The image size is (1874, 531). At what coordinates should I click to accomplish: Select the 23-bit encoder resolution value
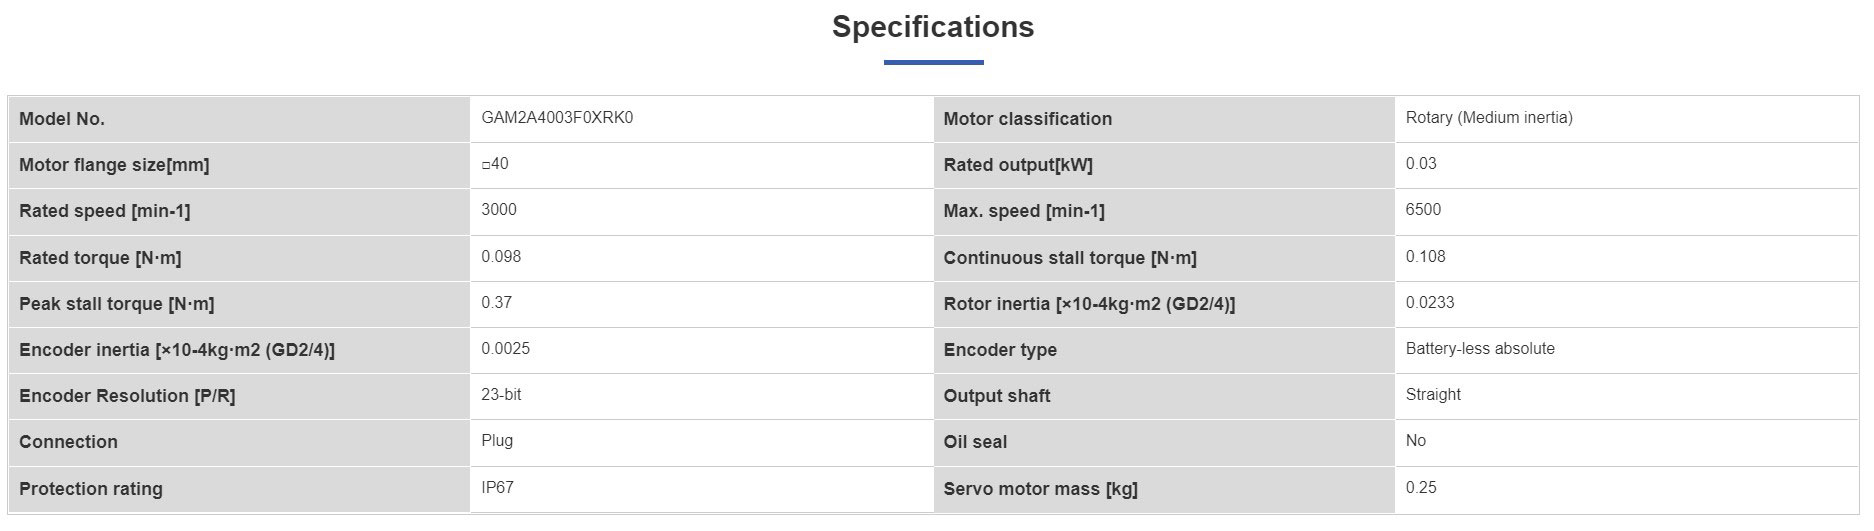coord(501,395)
